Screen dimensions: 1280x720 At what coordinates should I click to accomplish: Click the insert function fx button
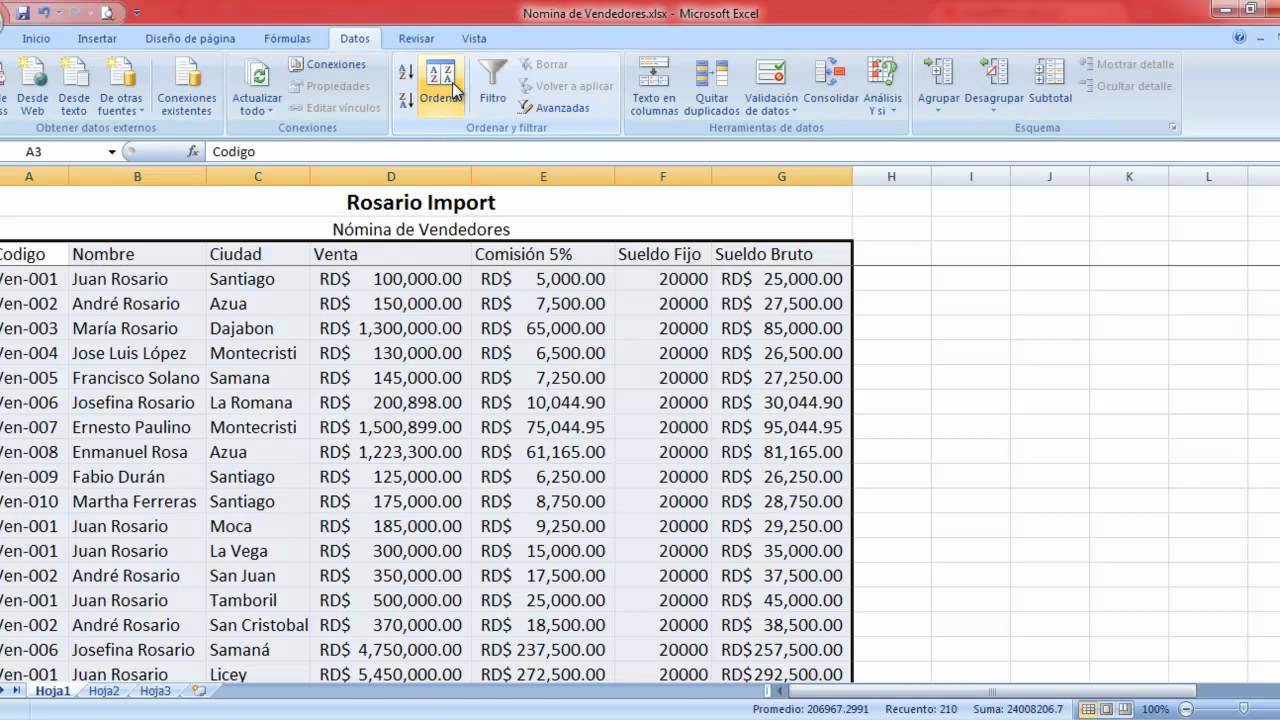193,152
